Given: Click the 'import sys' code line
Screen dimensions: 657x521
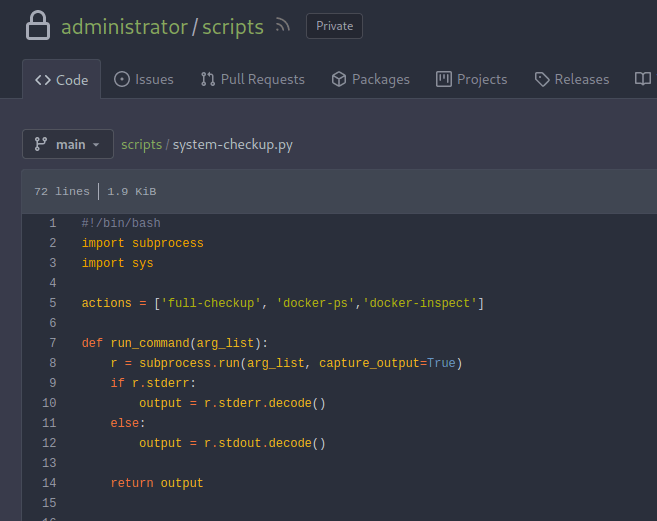Looking at the screenshot, I should [x=117, y=263].
